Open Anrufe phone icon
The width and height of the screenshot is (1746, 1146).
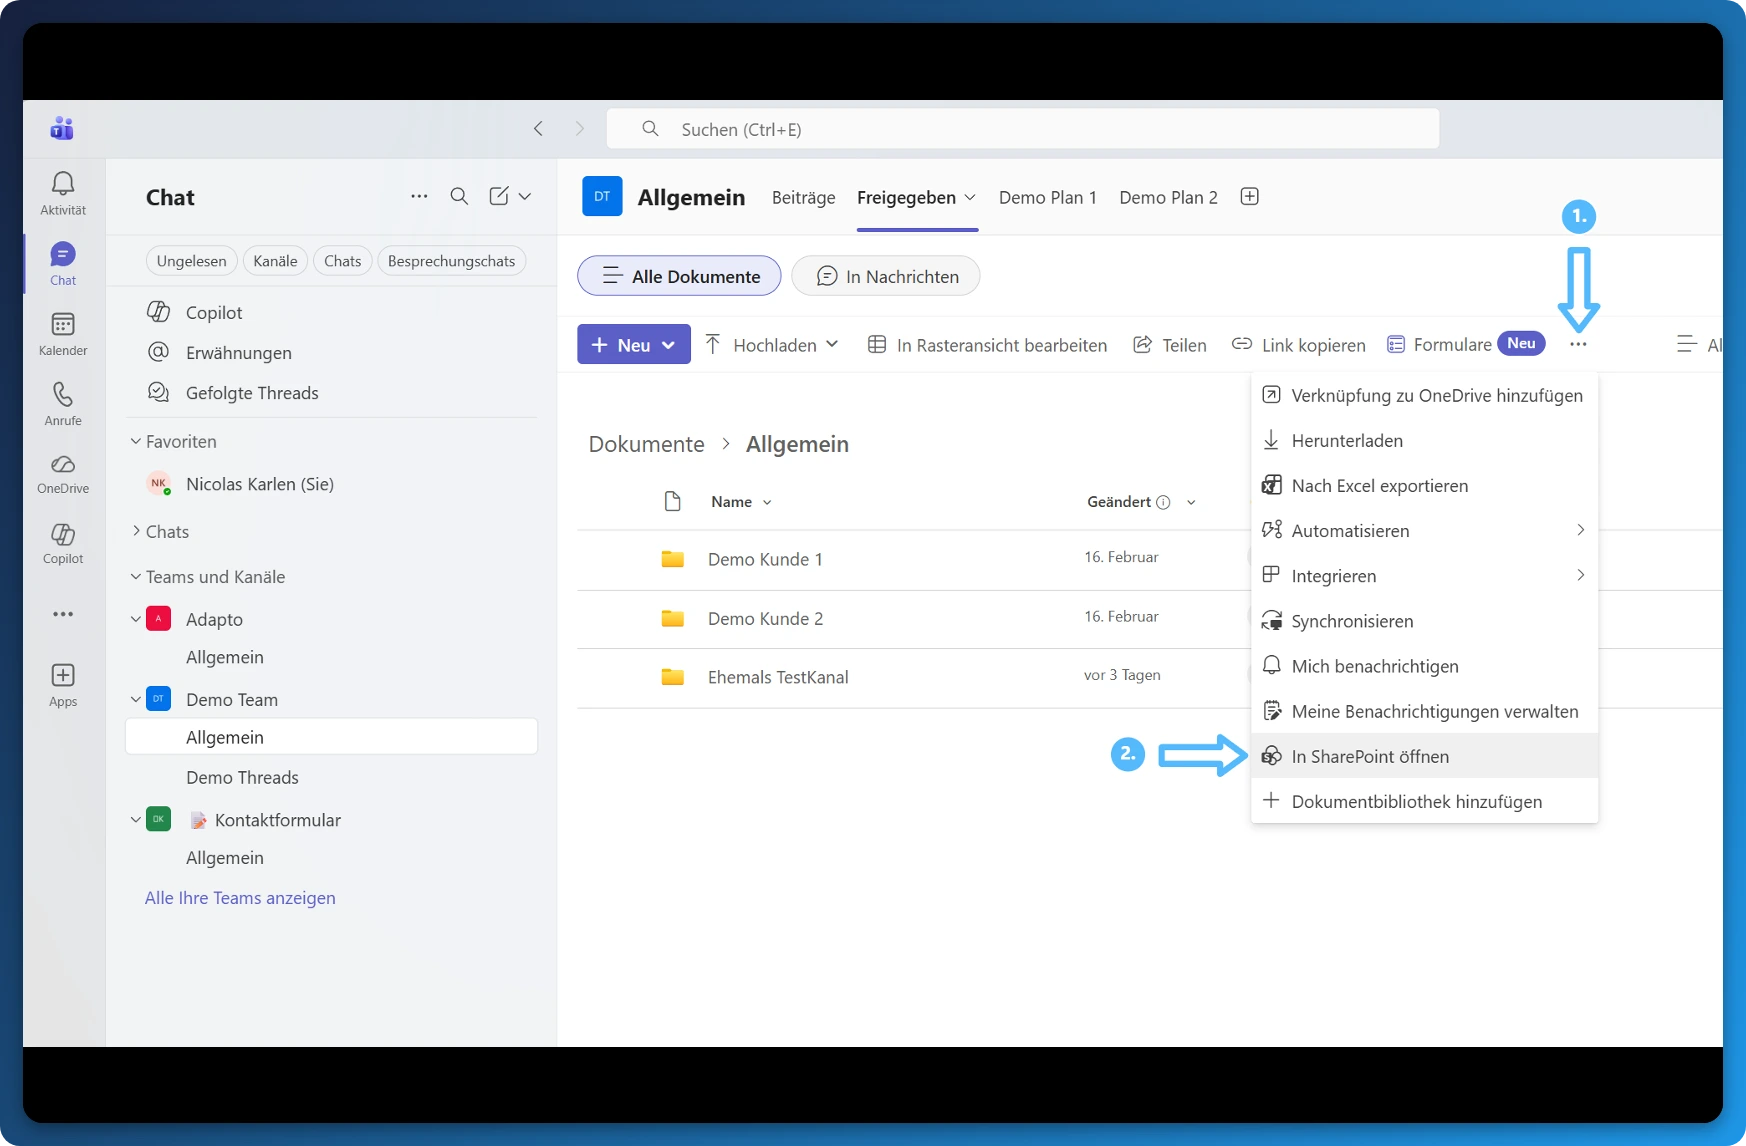coord(63,403)
